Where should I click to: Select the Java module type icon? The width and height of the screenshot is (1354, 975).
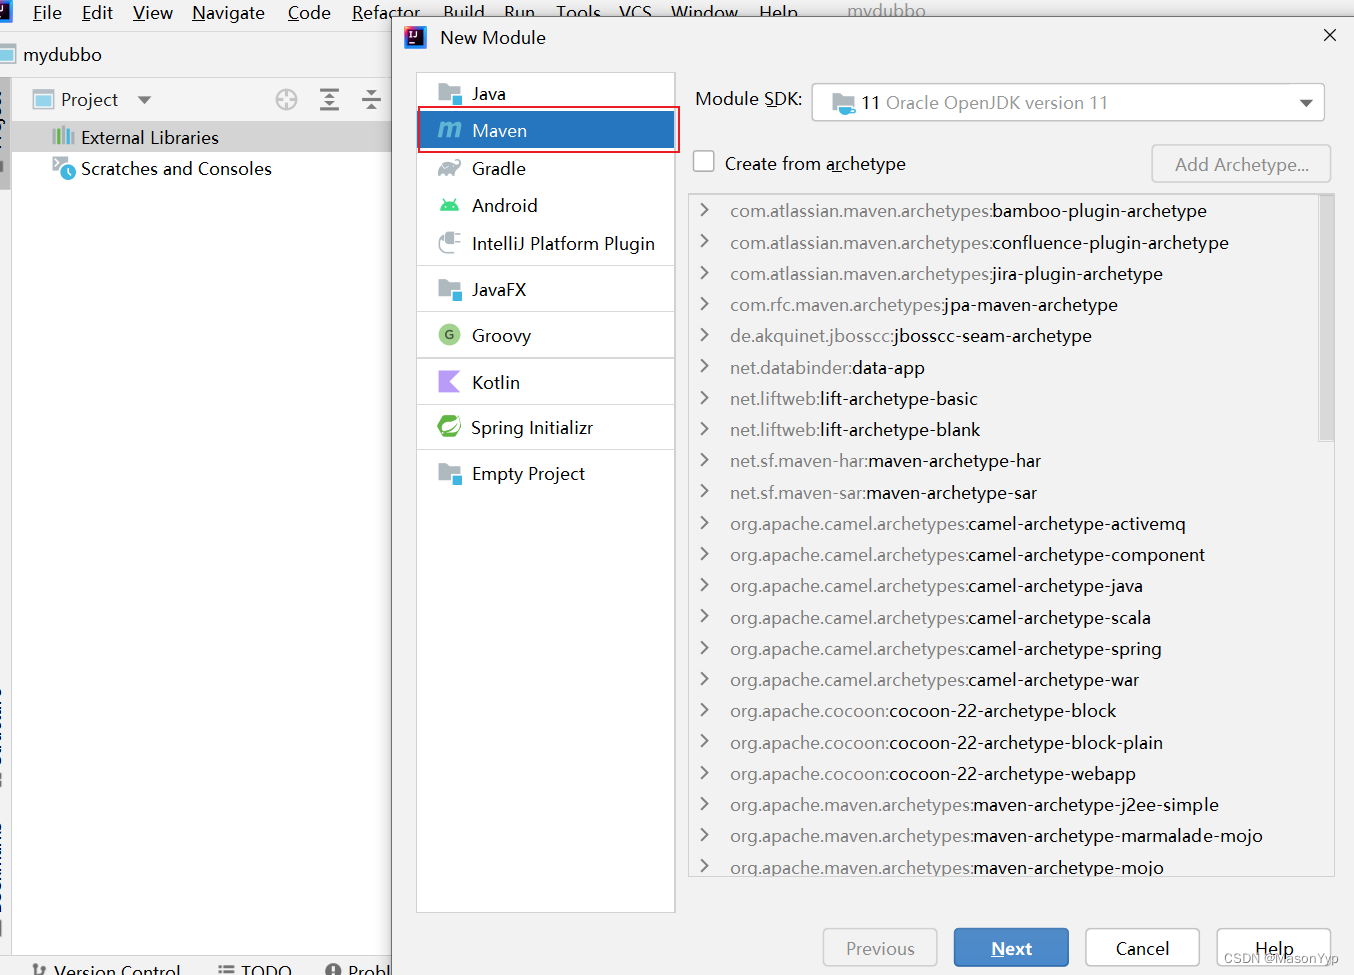(x=450, y=93)
